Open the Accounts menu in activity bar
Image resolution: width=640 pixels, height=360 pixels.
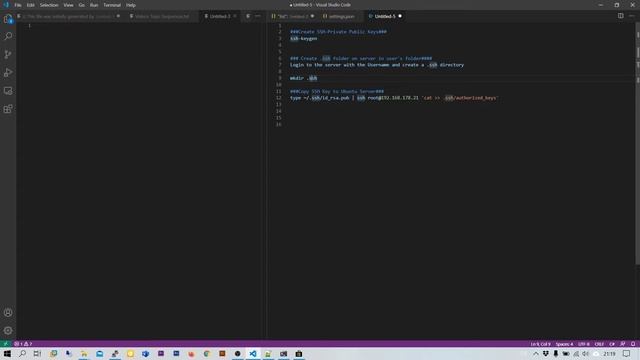[x=8, y=313]
